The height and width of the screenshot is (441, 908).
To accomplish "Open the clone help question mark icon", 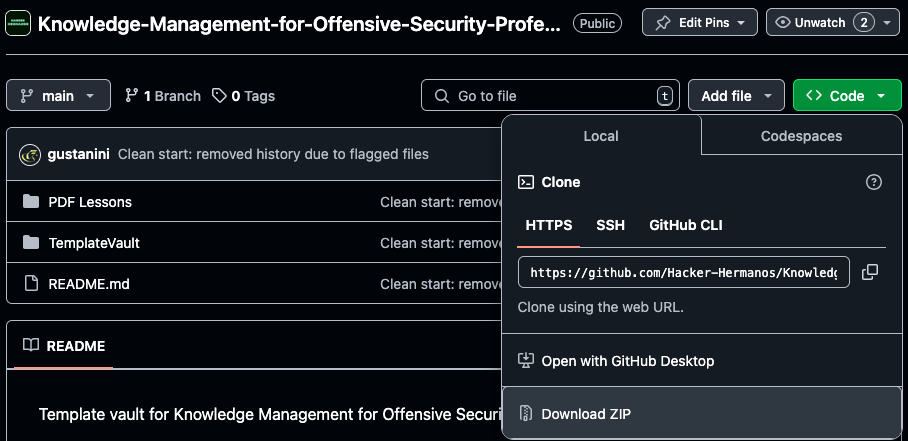I will click(x=873, y=182).
